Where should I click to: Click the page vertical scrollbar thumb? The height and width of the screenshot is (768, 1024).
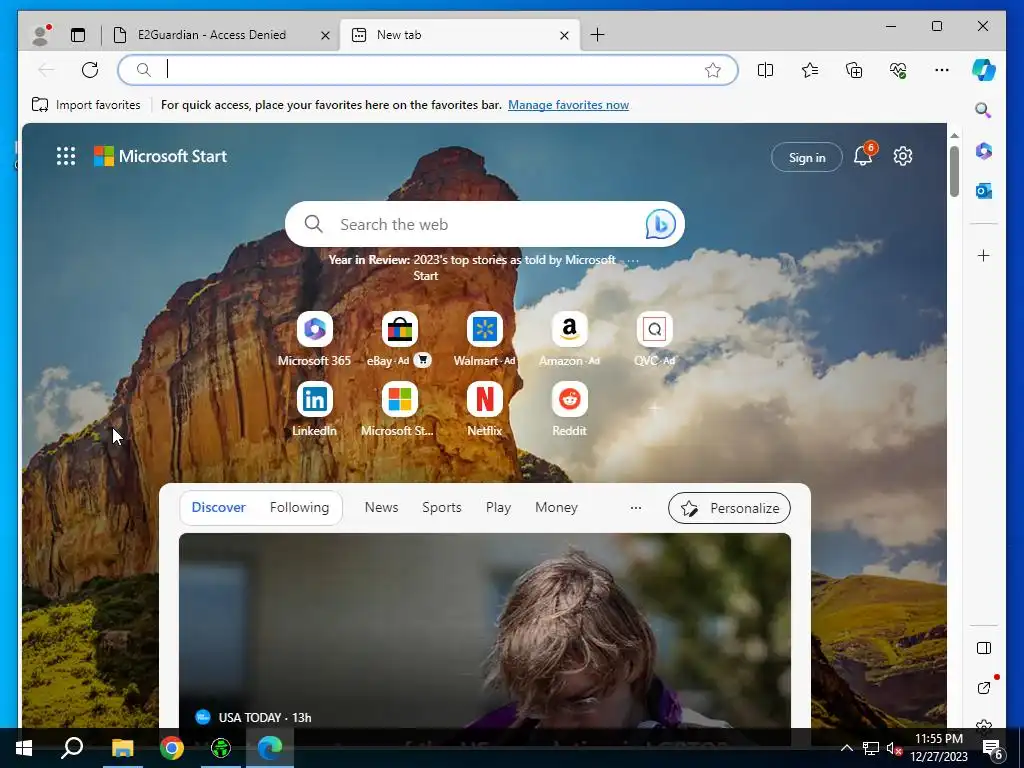954,171
